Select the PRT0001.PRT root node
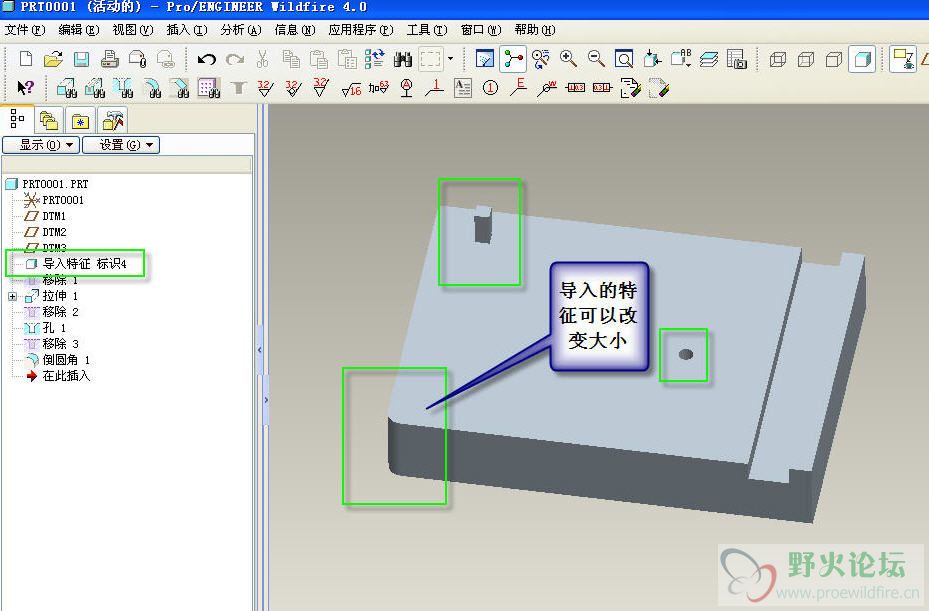The width and height of the screenshot is (929, 611). tap(55, 184)
